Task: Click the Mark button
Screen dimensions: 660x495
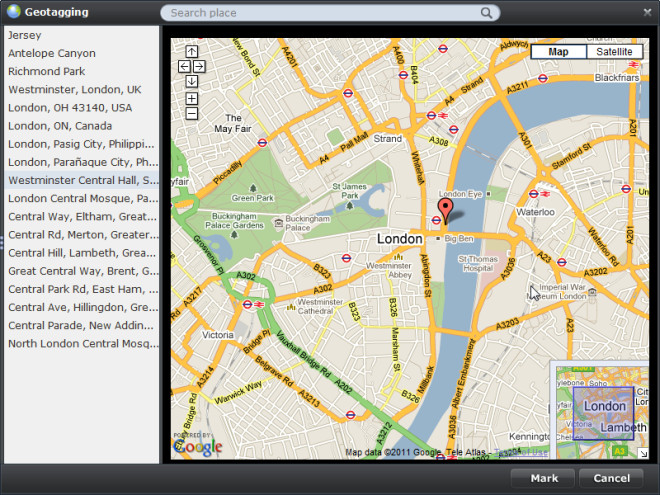Action: [x=543, y=478]
